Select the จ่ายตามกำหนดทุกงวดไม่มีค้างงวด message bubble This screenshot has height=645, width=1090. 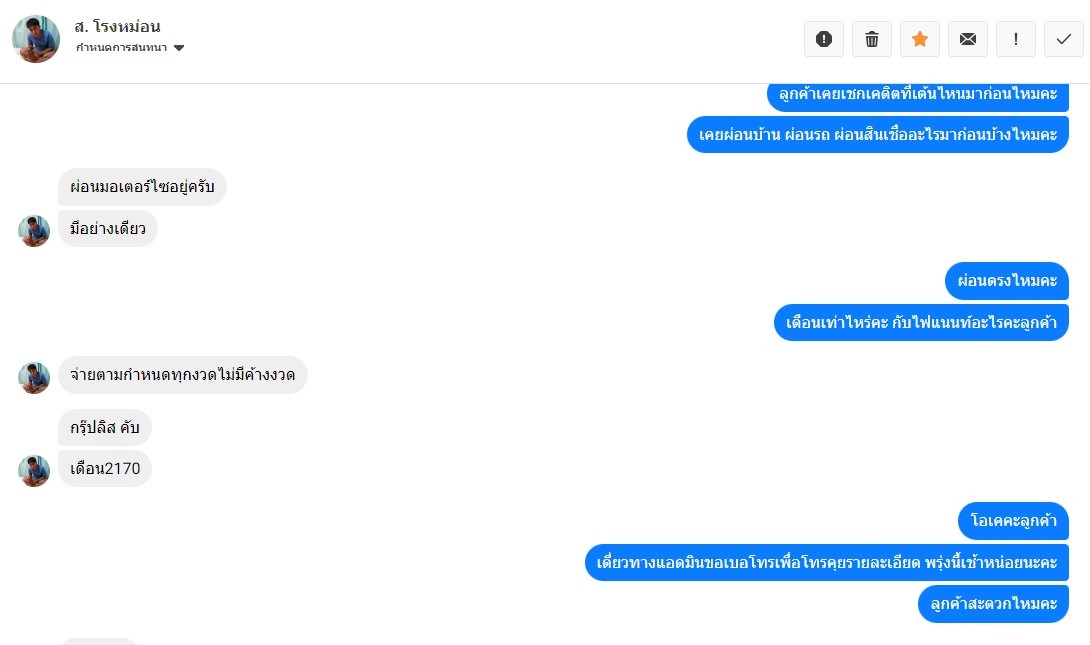pyautogui.click(x=183, y=375)
